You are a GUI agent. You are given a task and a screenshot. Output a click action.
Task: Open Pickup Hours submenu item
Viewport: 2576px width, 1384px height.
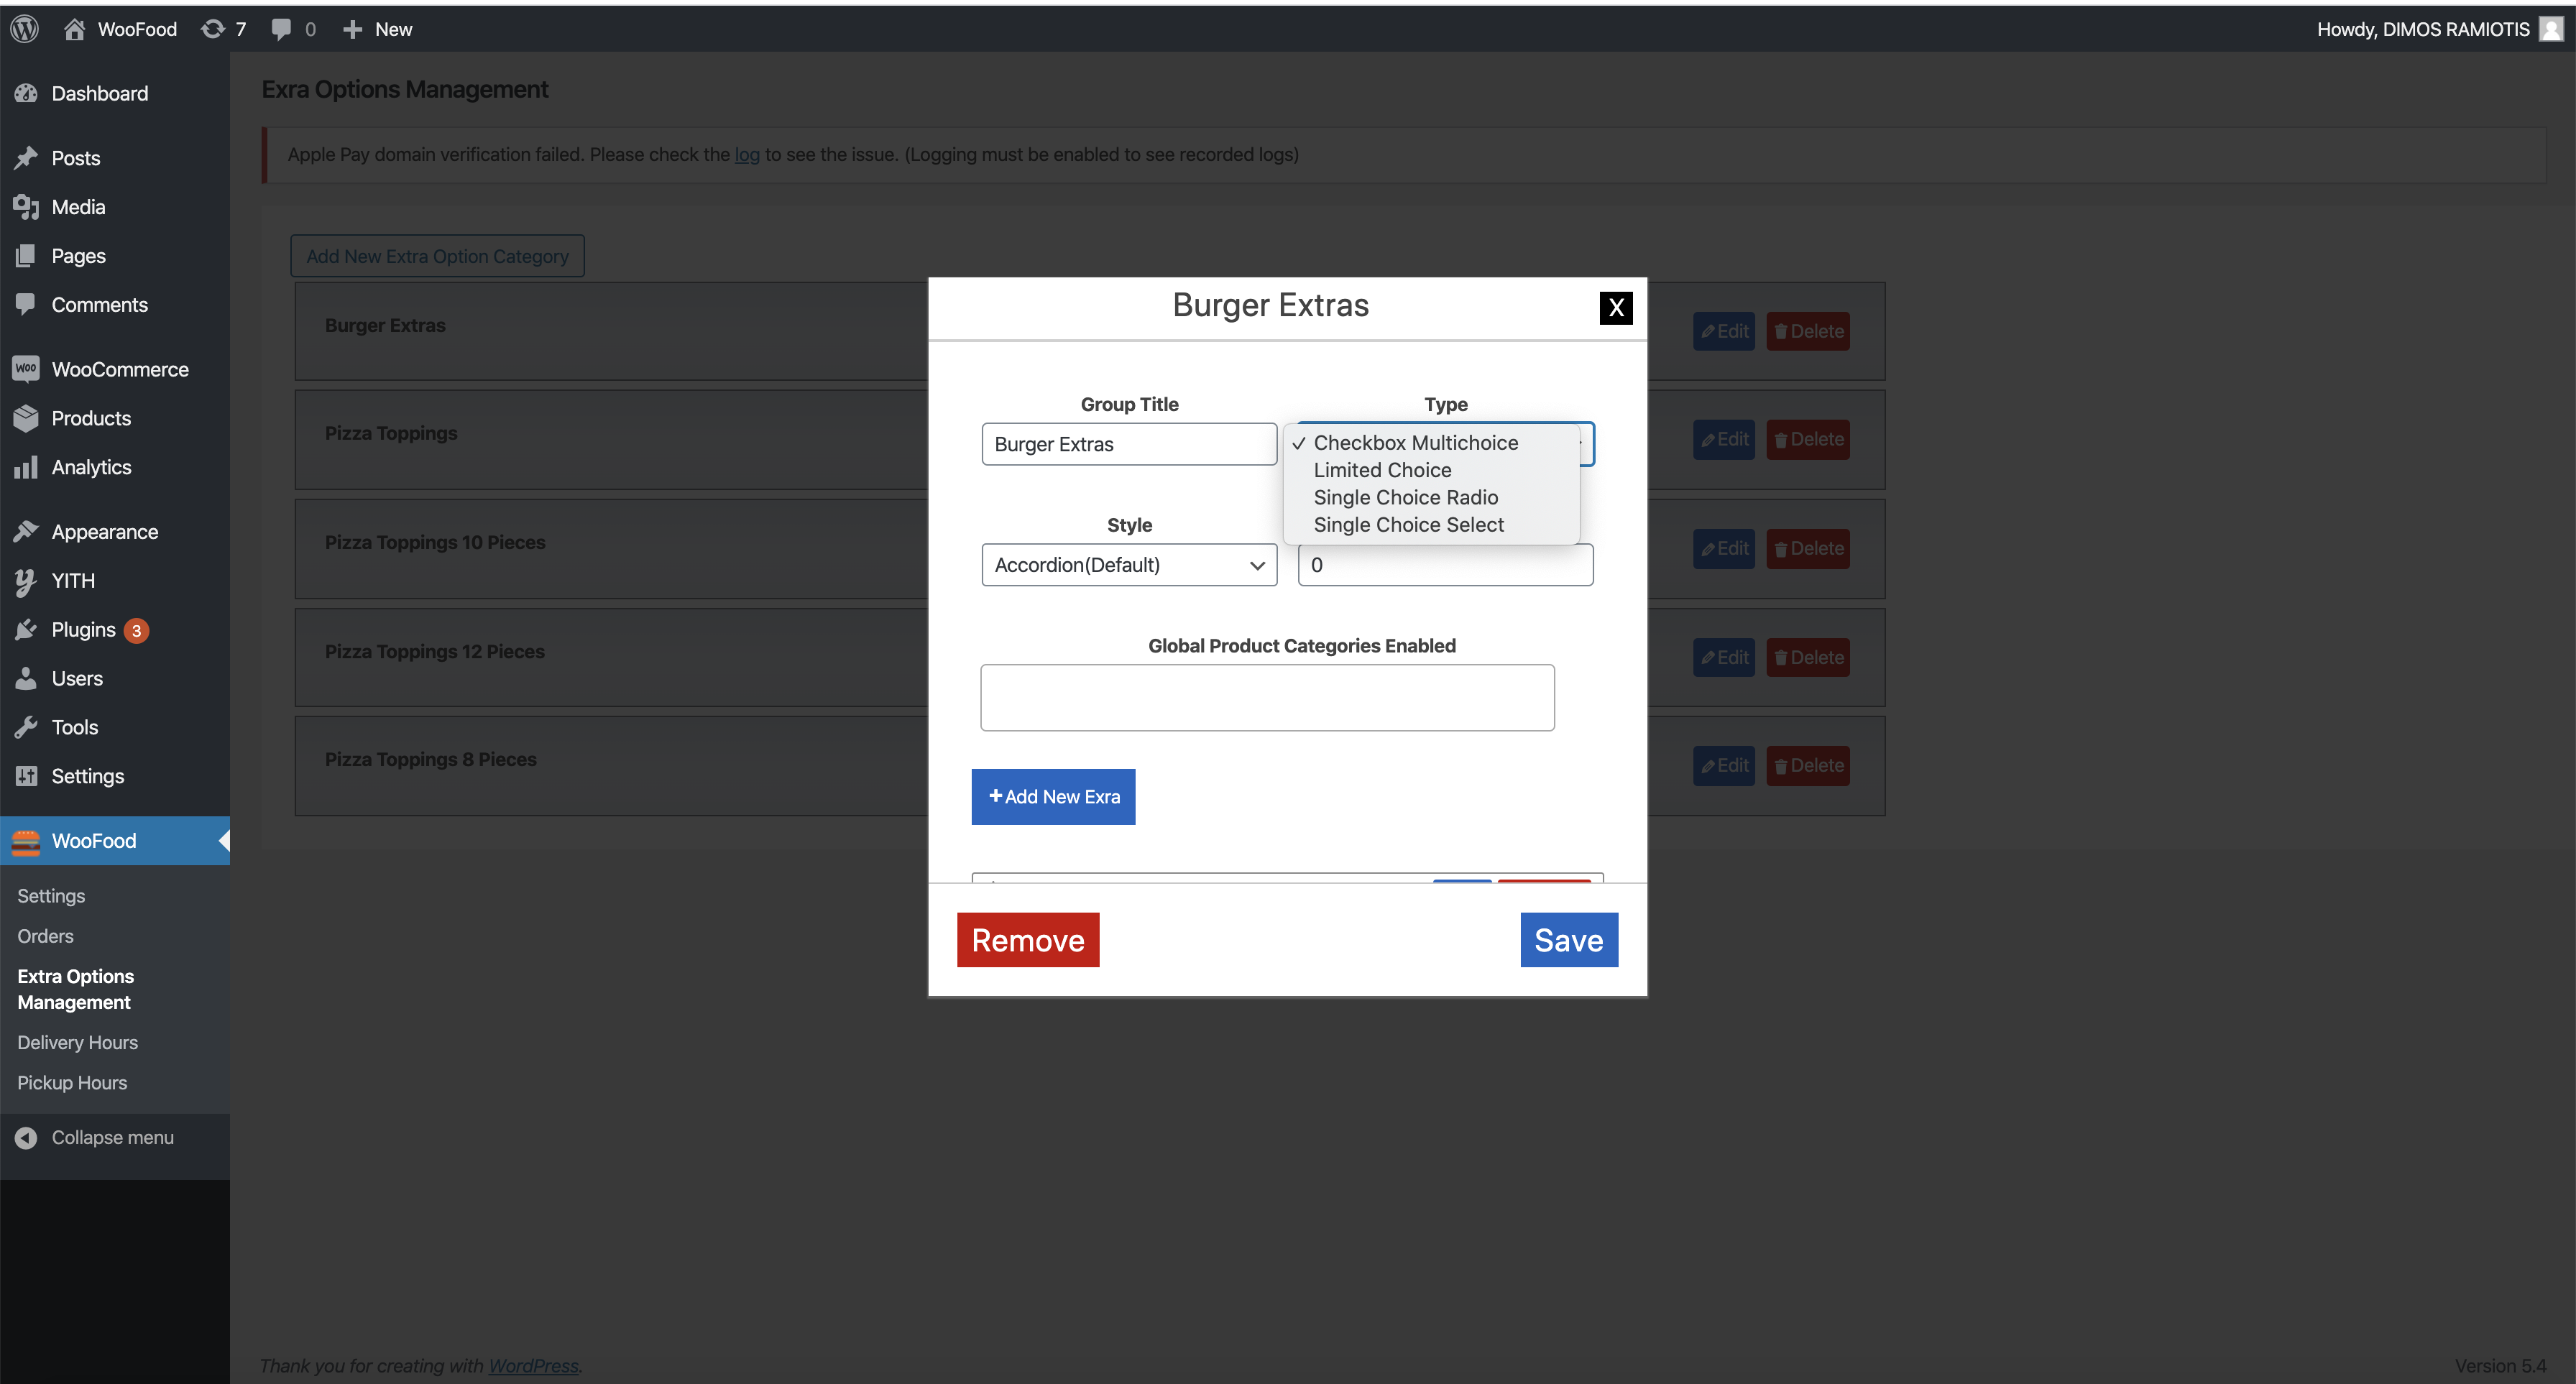[x=72, y=1083]
